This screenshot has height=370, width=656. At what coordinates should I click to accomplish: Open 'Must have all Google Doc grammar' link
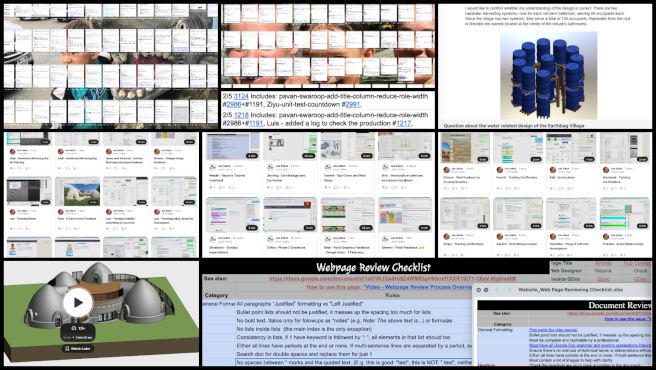[590, 346]
